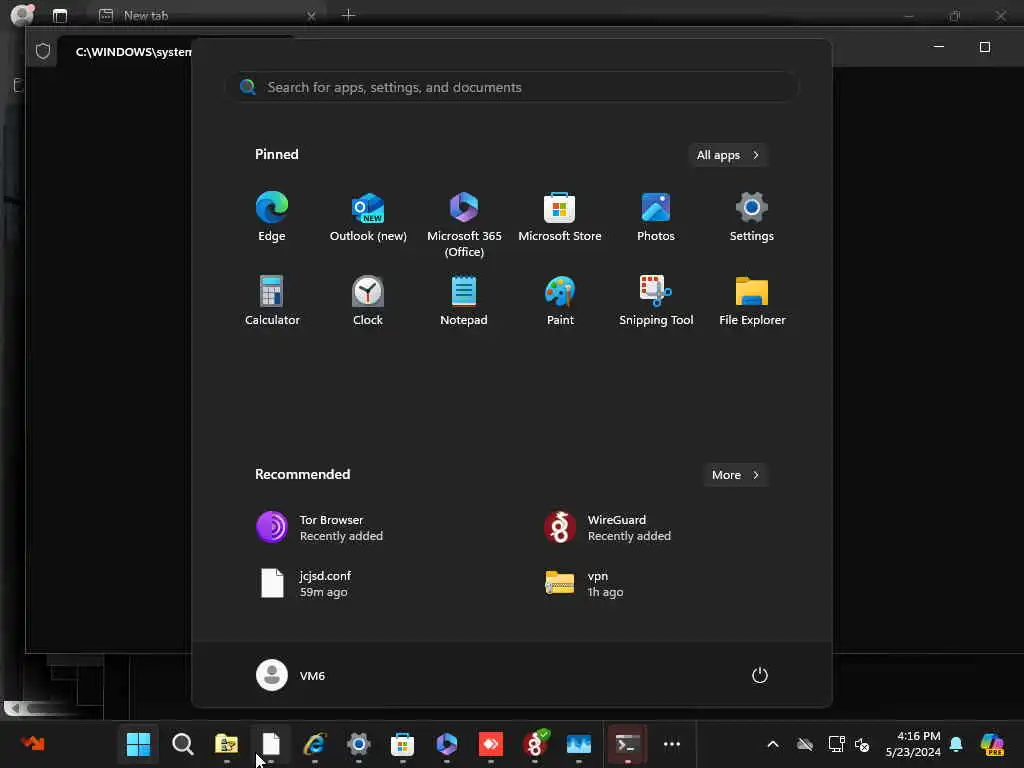Click the cloud sync tray icon
Viewport: 1024px width, 768px height.
click(805, 744)
